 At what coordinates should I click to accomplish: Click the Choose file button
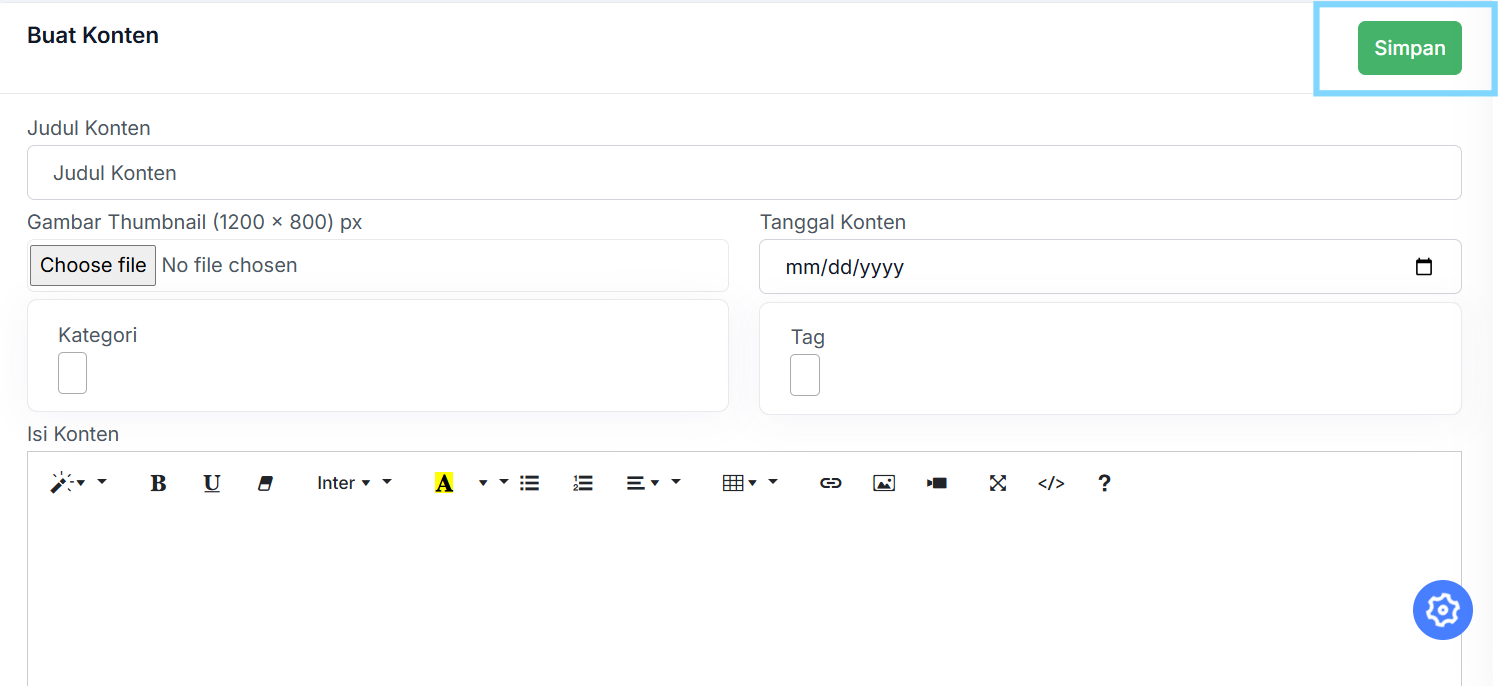[93, 265]
